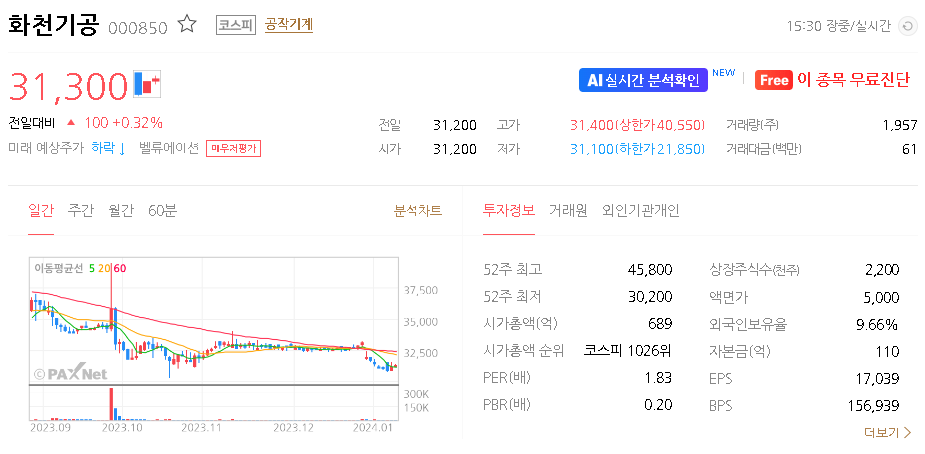Viewport: 925px width, 454px height.
Task: Click the 자본금 value 110
Action: 888,351
